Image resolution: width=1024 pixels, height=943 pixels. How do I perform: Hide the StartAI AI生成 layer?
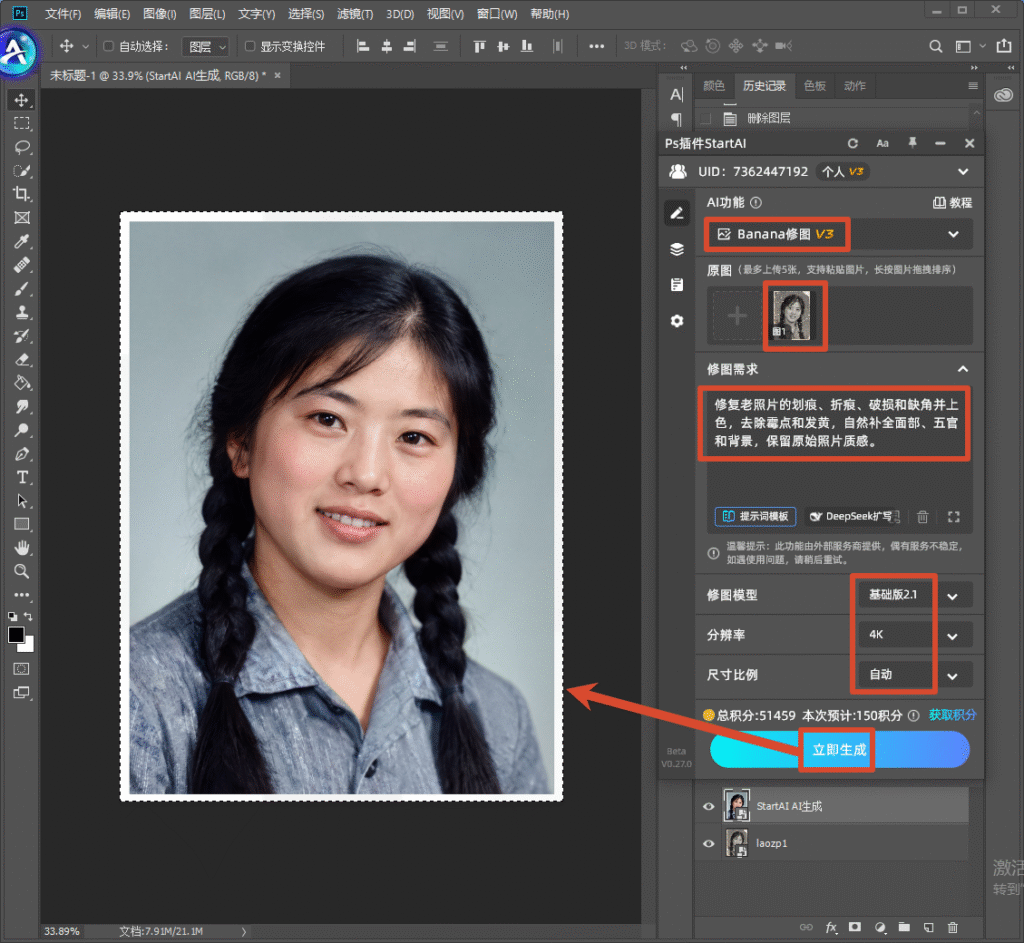708,807
